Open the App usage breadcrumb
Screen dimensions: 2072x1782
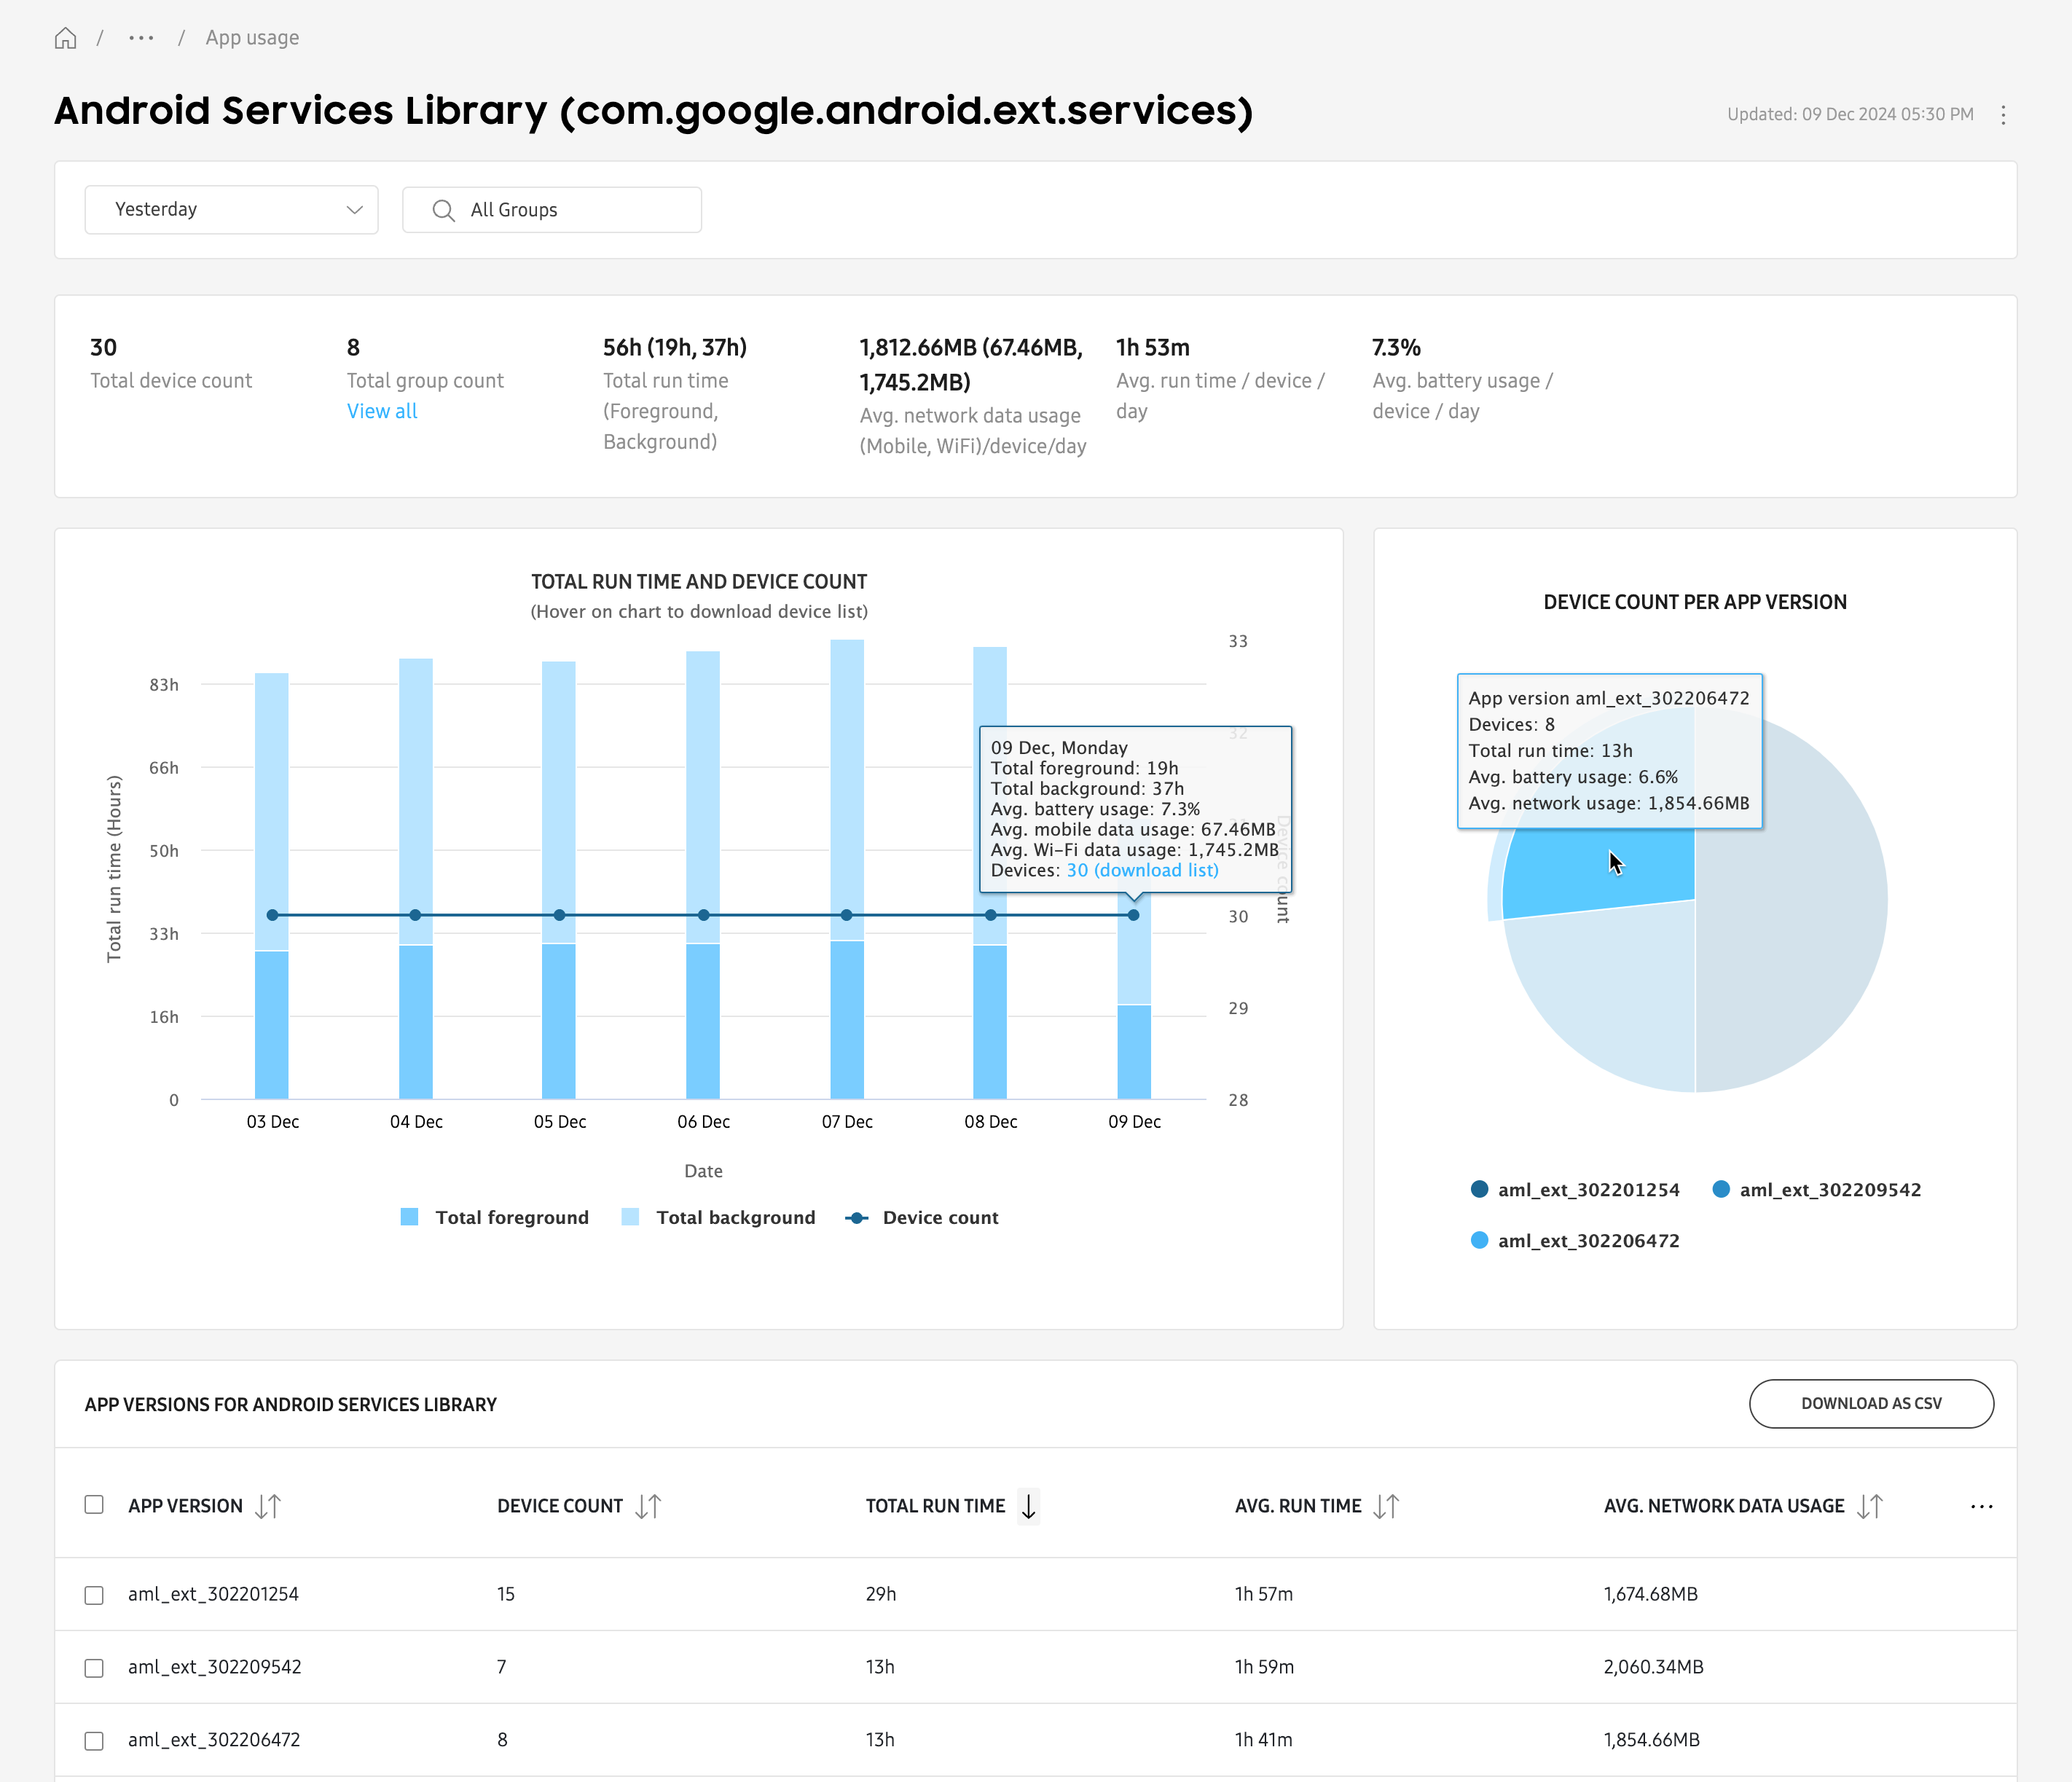point(252,38)
